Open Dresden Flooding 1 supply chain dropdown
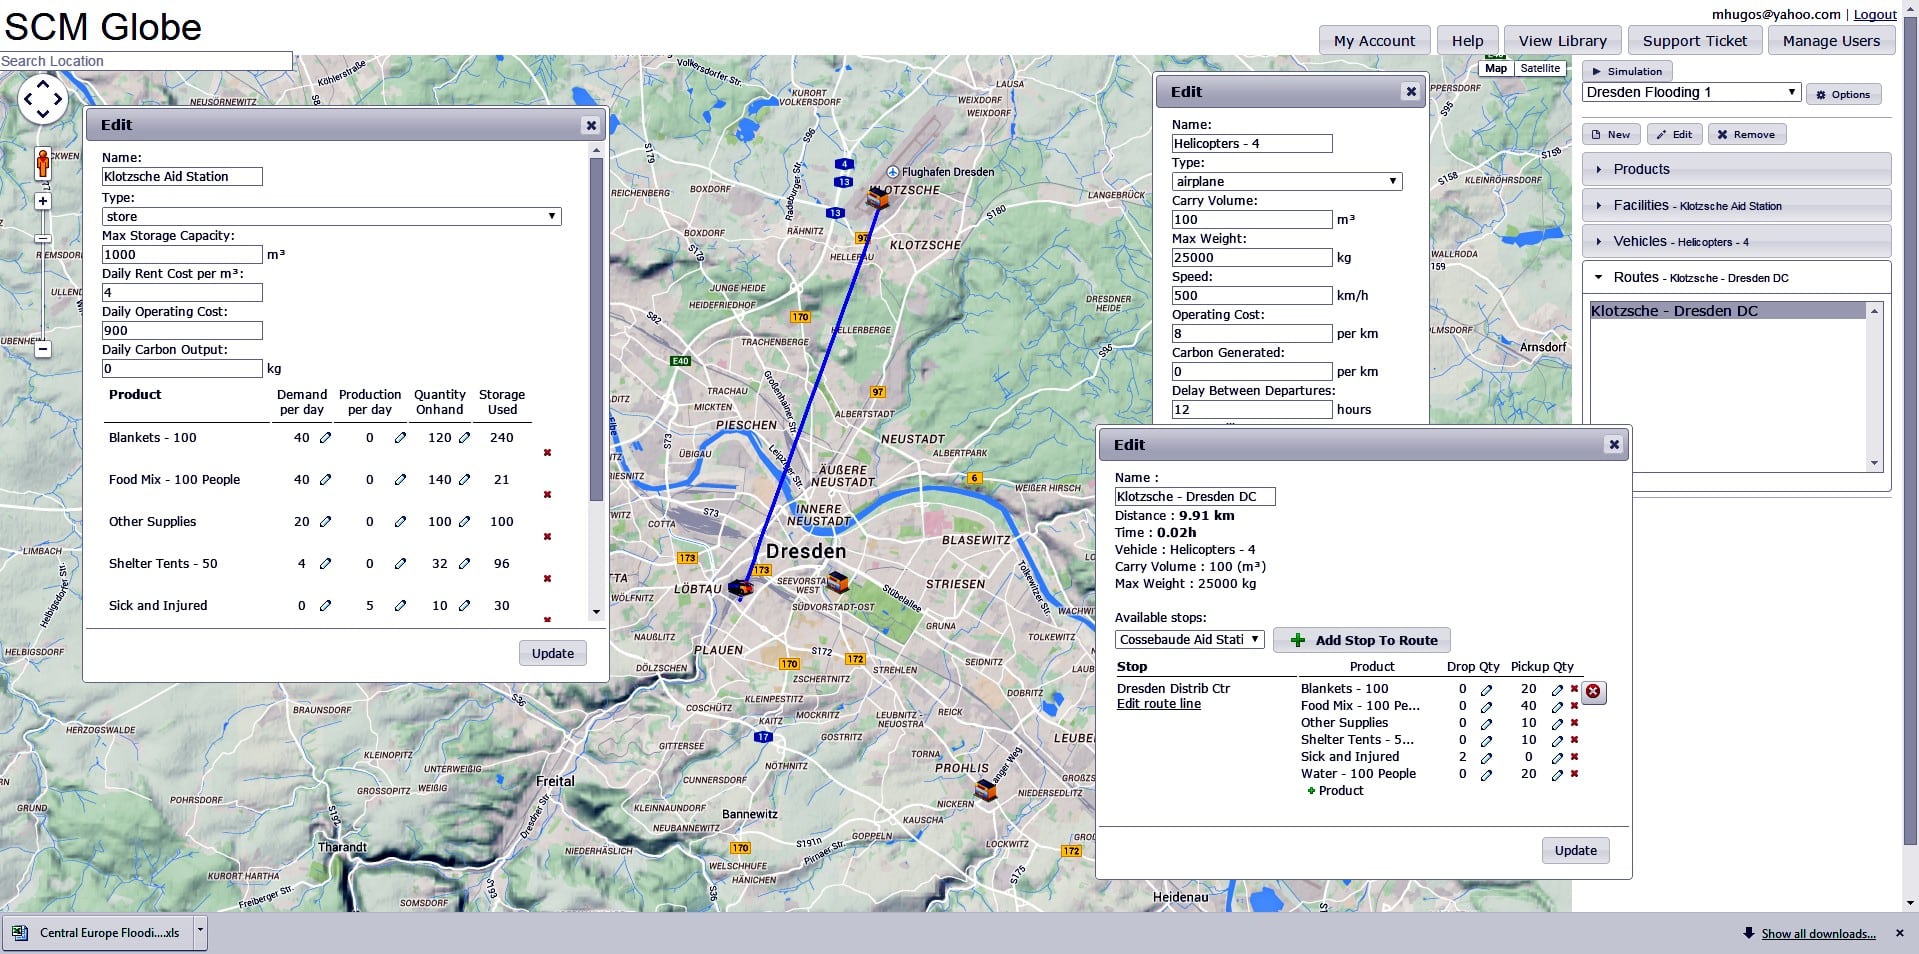Screen dimensions: 1919x954 coord(1692,92)
